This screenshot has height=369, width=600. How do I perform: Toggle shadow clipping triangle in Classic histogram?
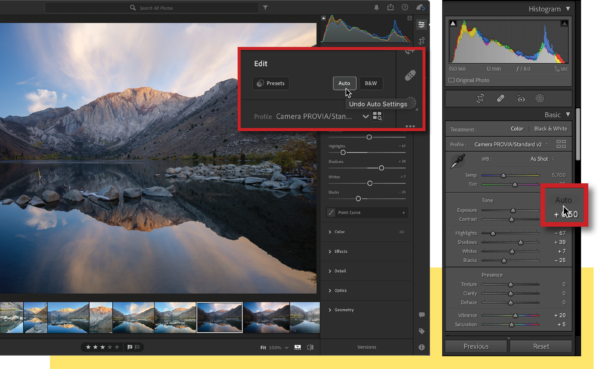[453, 23]
